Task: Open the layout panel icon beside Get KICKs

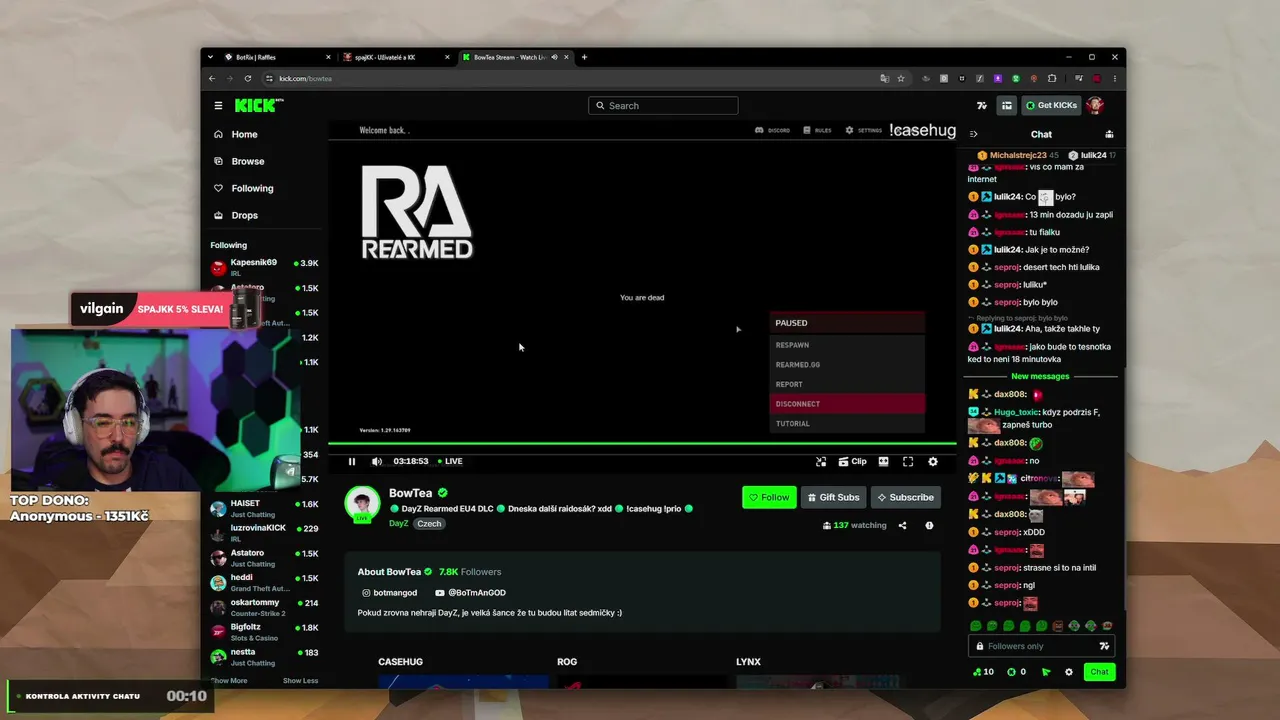Action: tap(1007, 106)
